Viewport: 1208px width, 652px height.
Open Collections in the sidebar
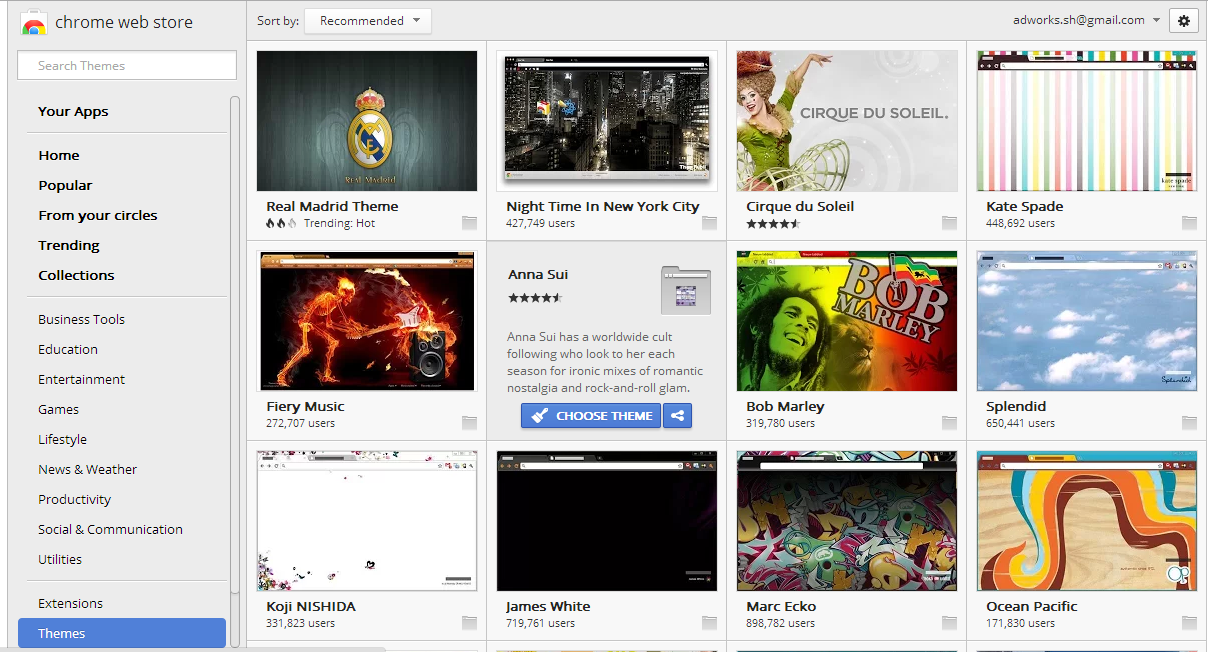point(76,276)
